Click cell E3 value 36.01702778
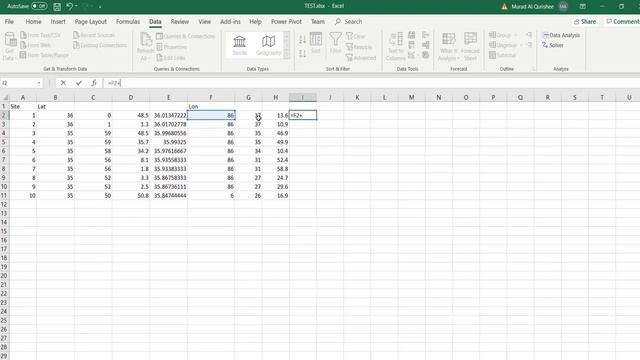The image size is (640, 360). pyautogui.click(x=169, y=124)
